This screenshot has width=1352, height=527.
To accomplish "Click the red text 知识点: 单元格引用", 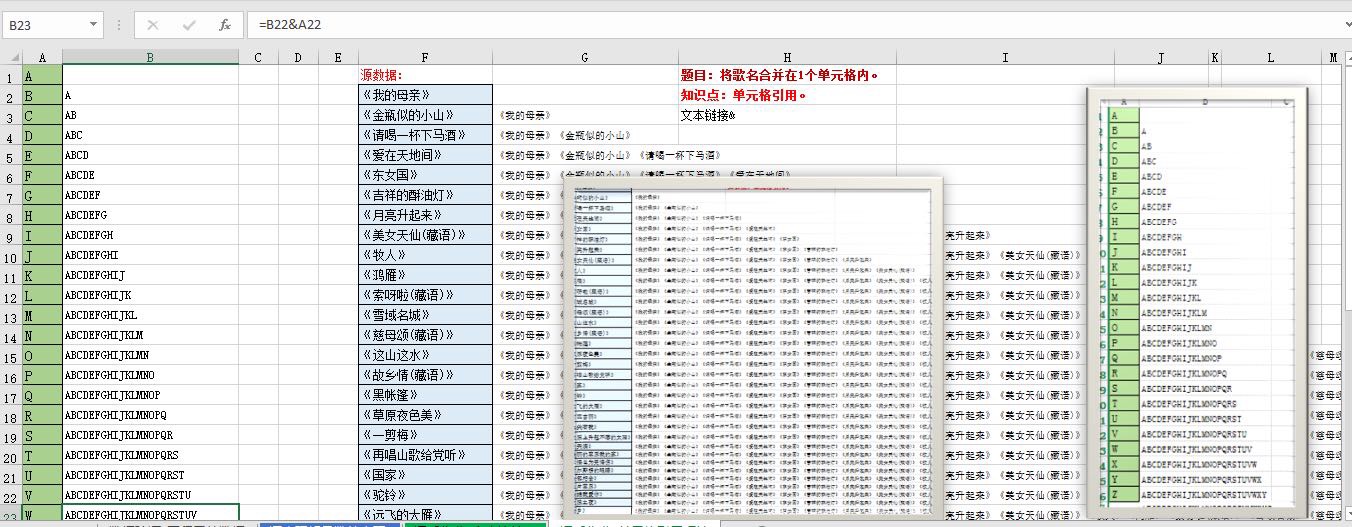I will 743,95.
